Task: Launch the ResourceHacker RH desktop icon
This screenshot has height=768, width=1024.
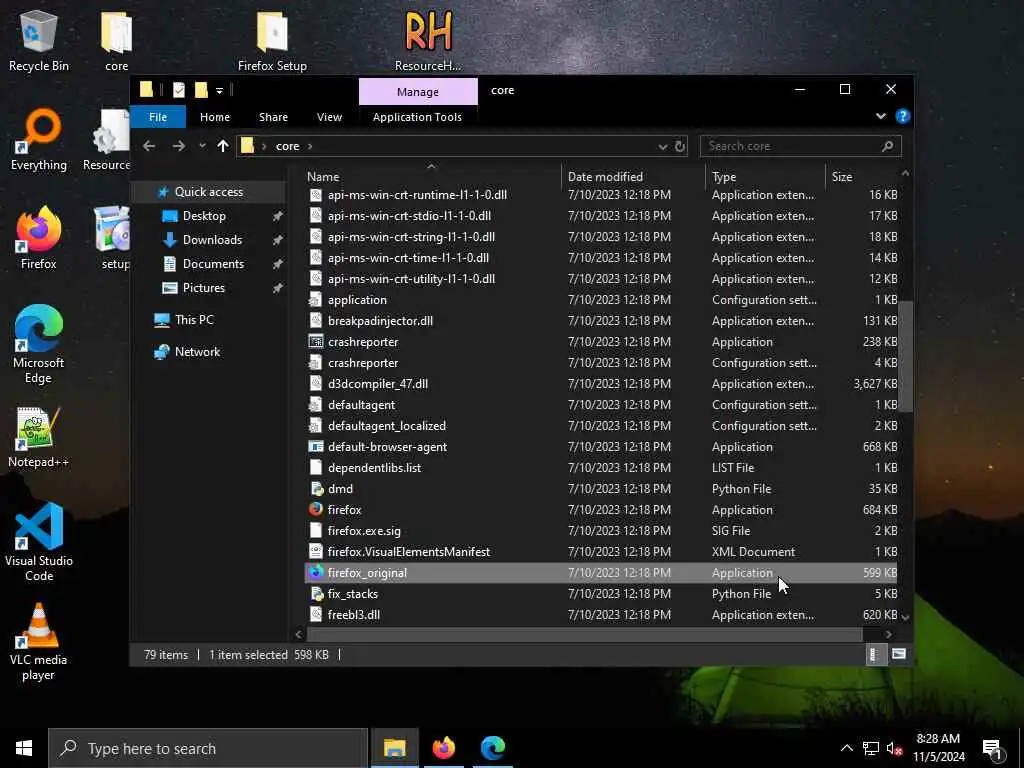Action: pyautogui.click(x=428, y=40)
